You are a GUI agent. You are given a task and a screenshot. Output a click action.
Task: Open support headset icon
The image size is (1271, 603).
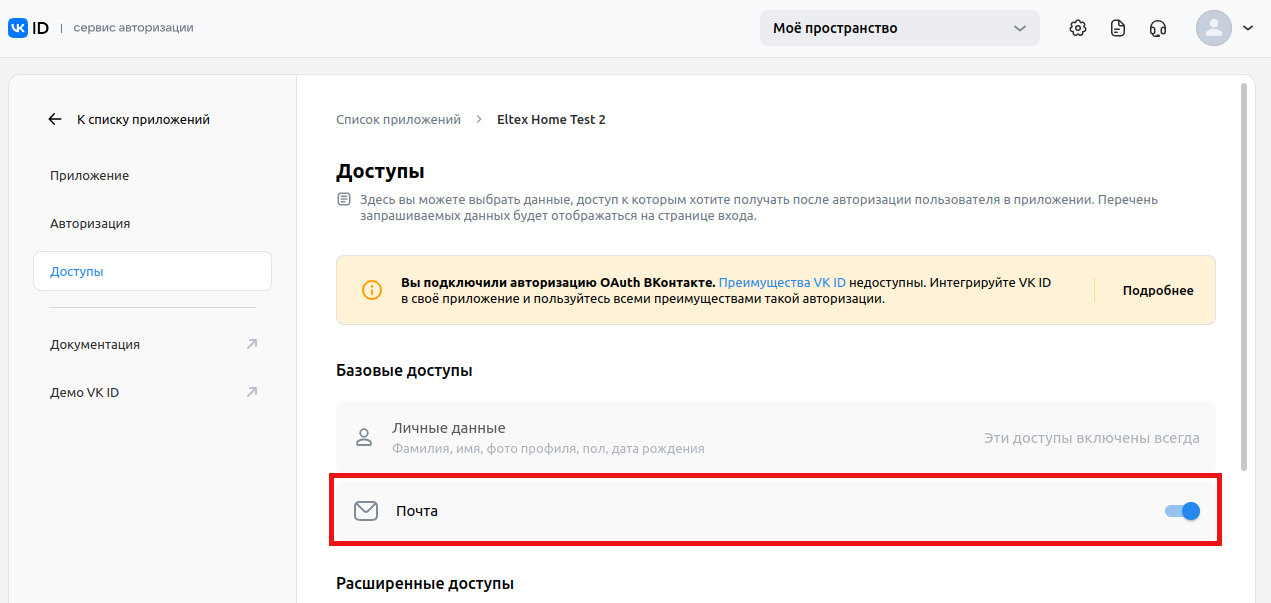click(1159, 28)
